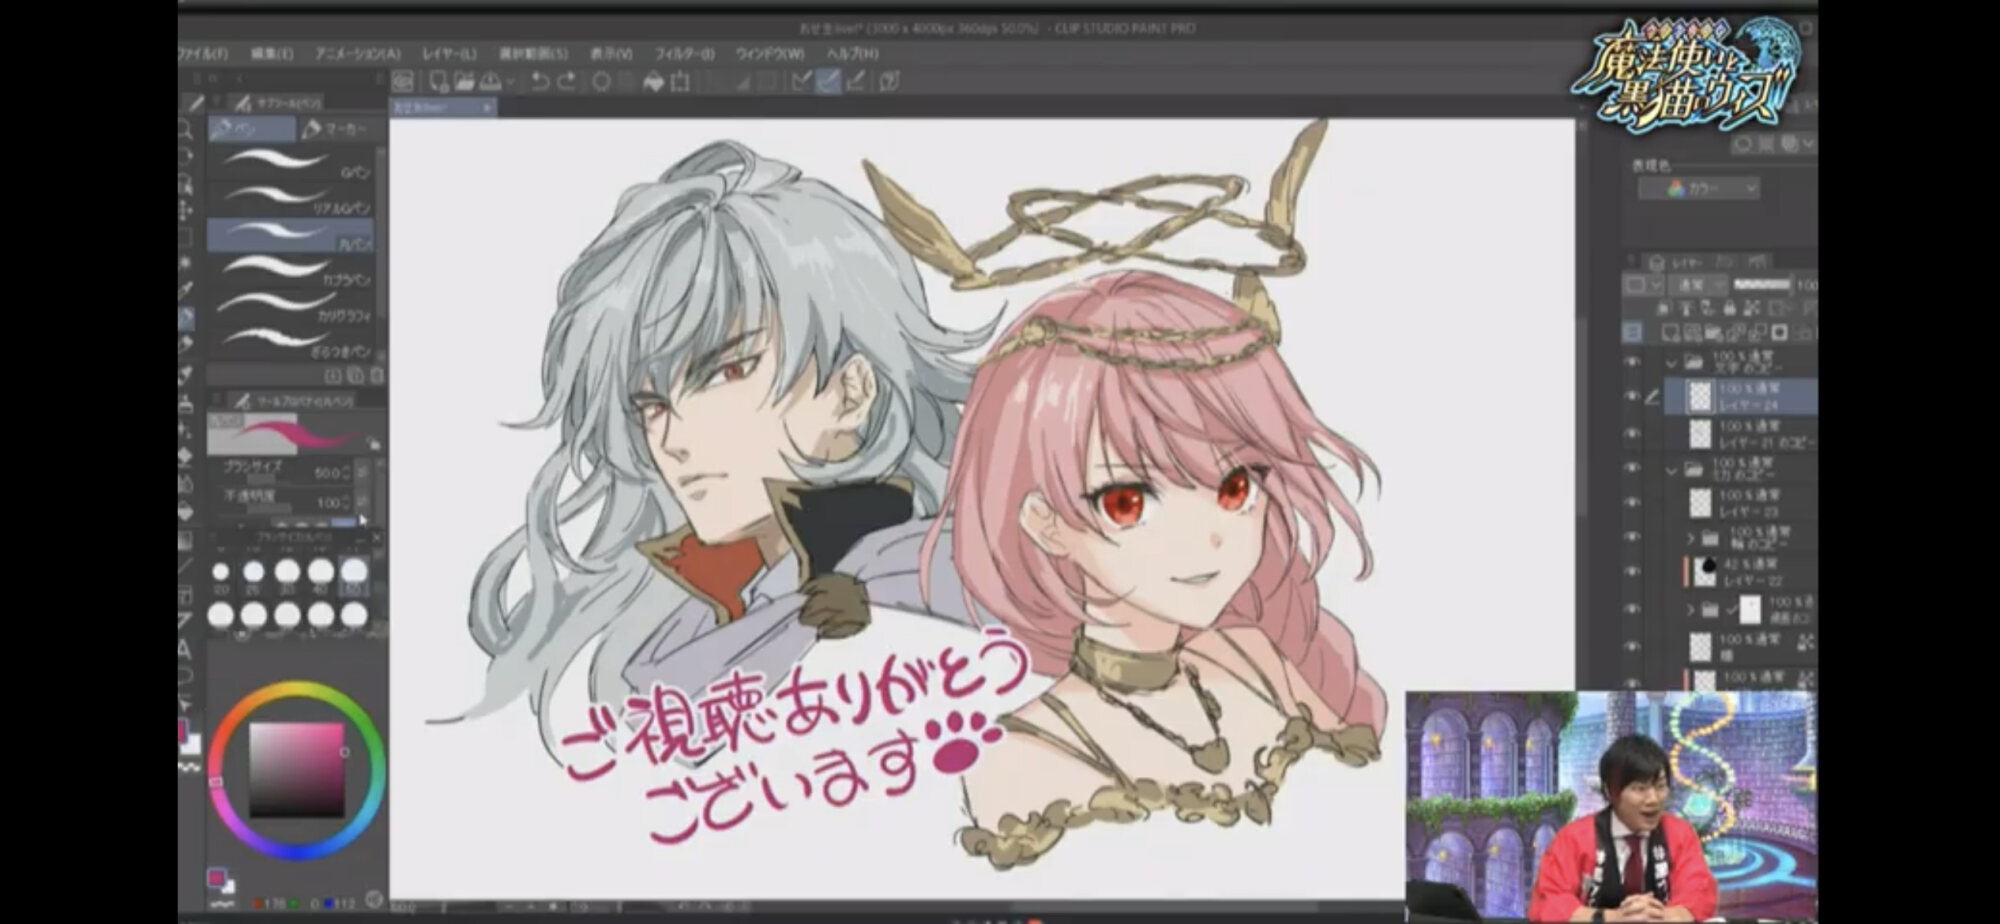
Task: Switch to the ペン sub tool tab
Action: (x=252, y=129)
